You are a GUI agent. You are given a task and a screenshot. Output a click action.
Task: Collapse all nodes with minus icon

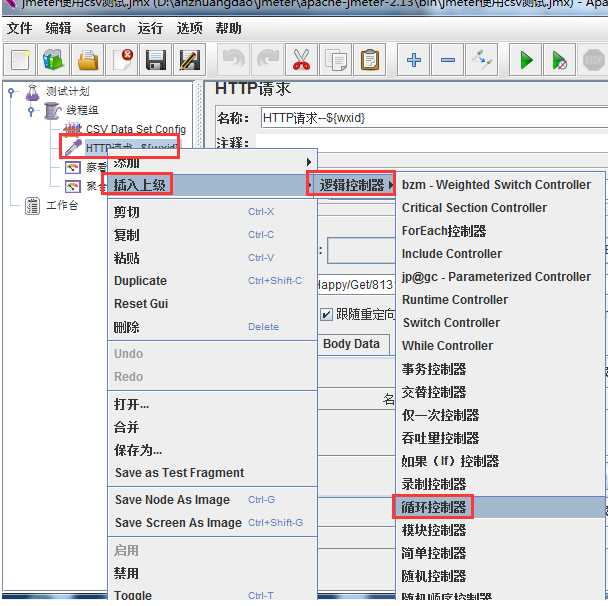tap(447, 60)
